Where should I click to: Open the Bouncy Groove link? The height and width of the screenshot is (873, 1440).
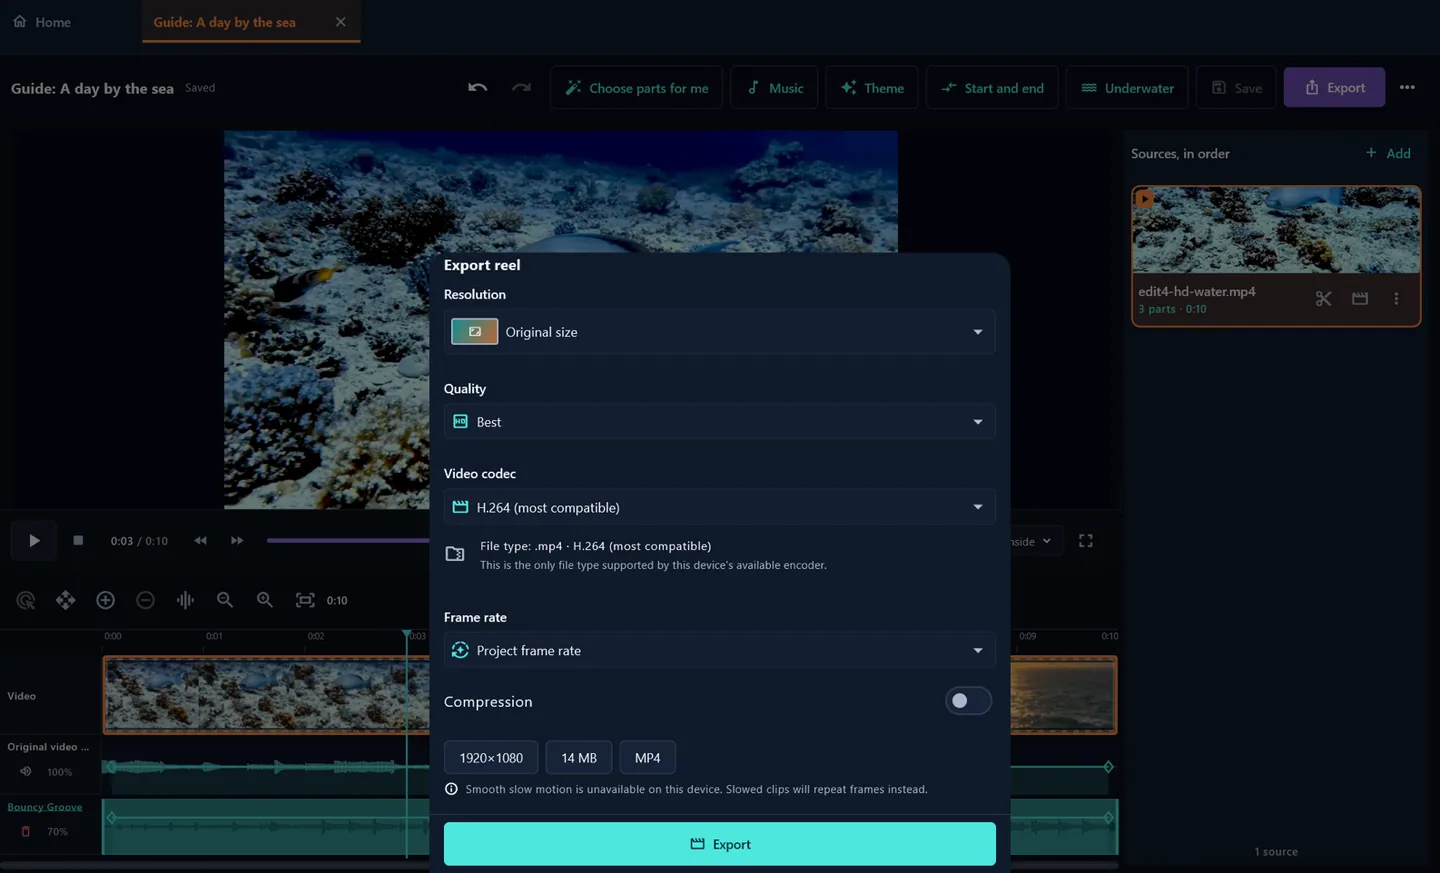[45, 807]
